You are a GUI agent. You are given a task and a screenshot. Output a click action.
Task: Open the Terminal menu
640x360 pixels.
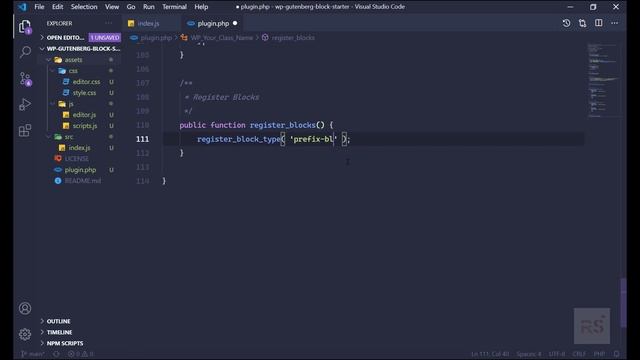coord(174,7)
